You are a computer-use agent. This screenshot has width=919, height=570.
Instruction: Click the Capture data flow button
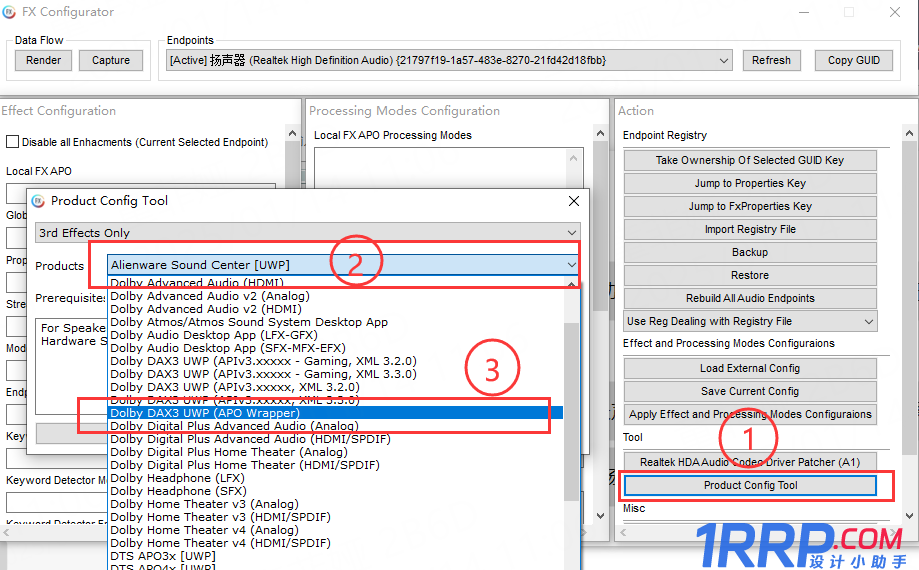[111, 60]
